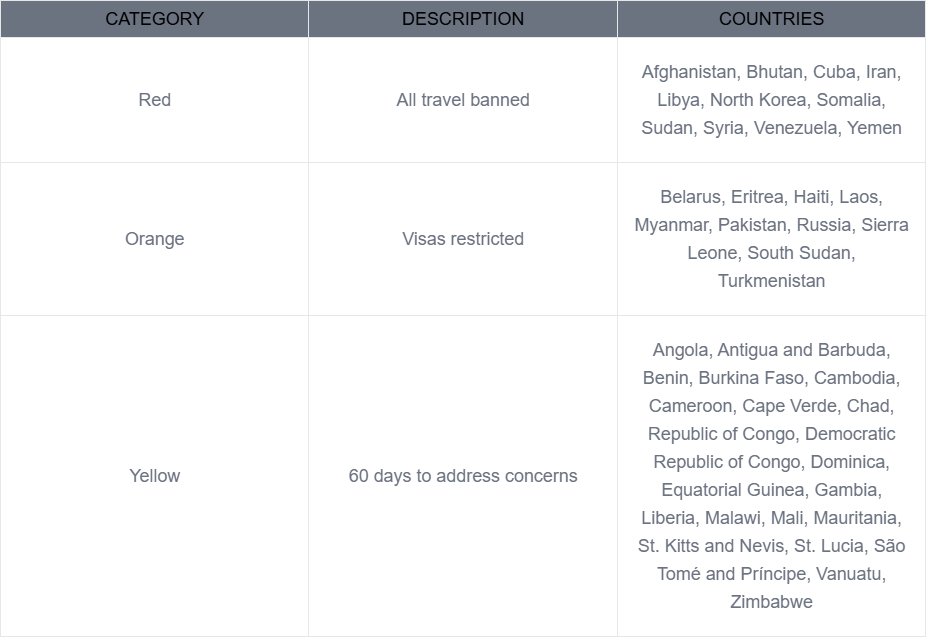Click the COUNTRIES column header

coord(771,19)
